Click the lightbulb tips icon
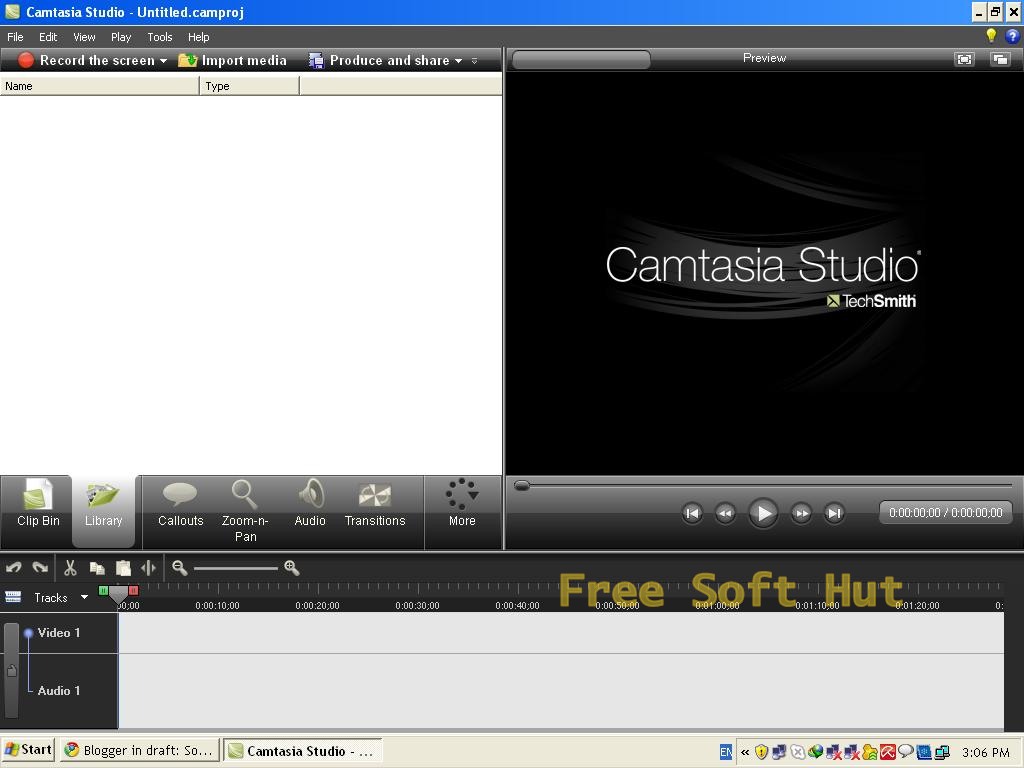Screen dimensions: 1024x768 click(x=991, y=36)
